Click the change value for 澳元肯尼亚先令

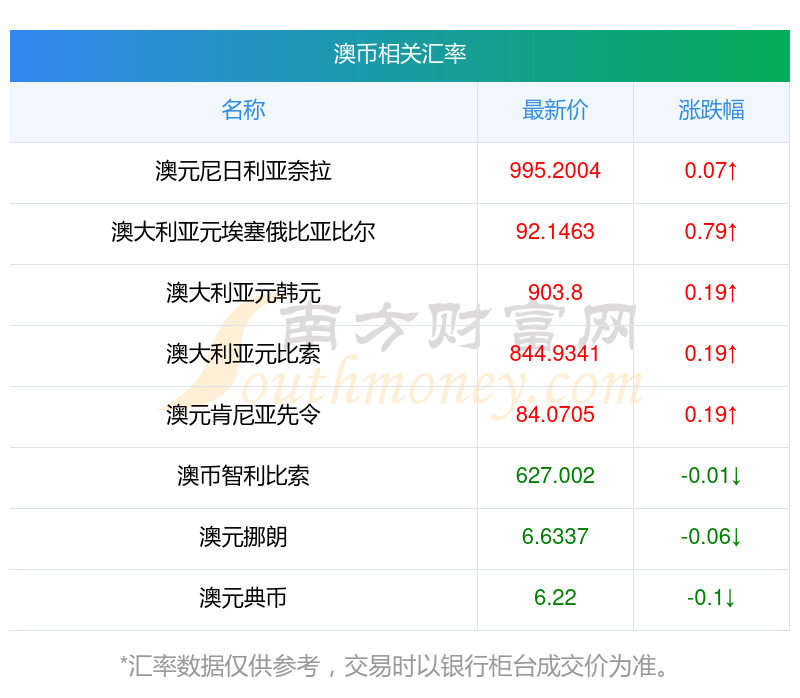pyautogui.click(x=711, y=414)
